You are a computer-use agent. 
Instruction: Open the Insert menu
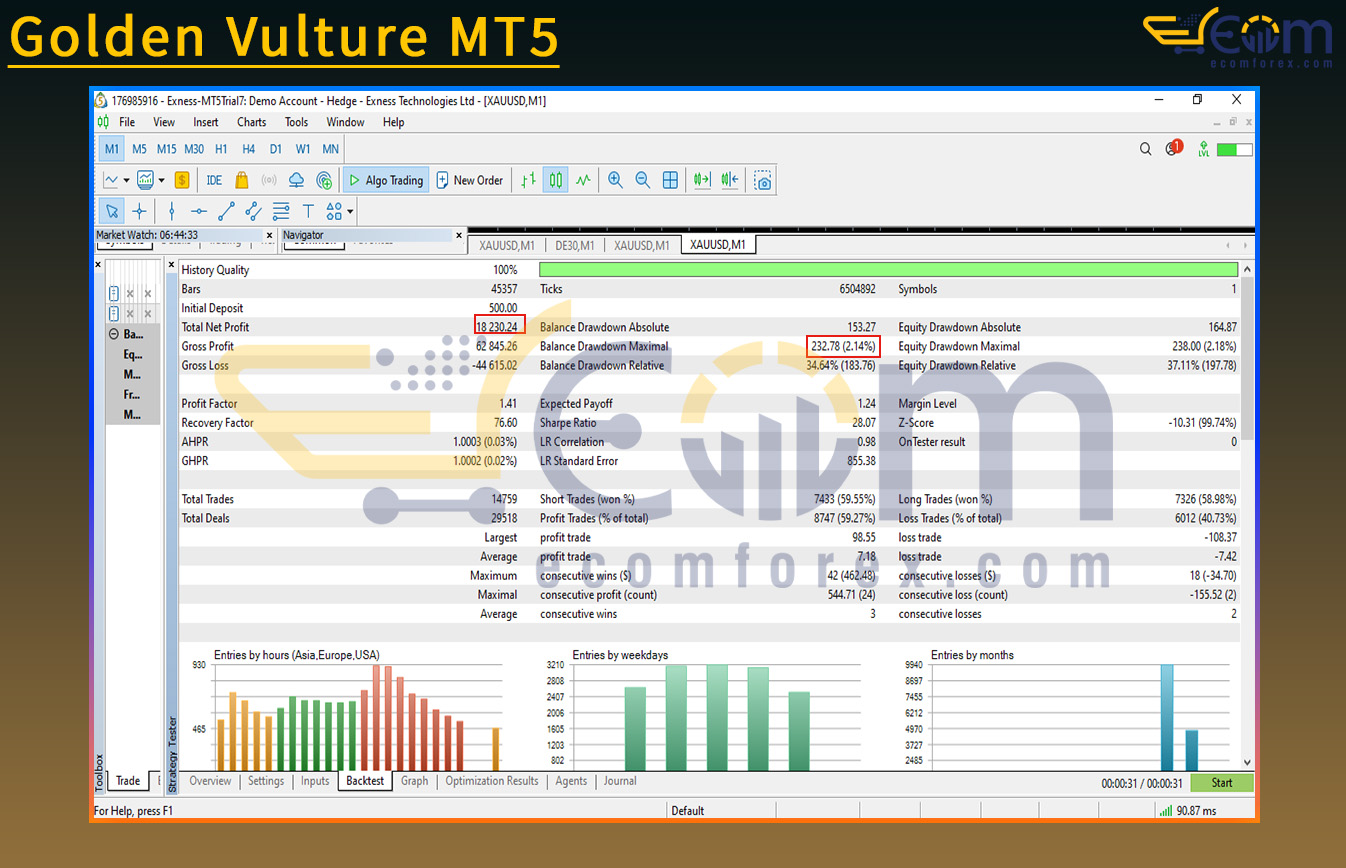click(x=206, y=122)
